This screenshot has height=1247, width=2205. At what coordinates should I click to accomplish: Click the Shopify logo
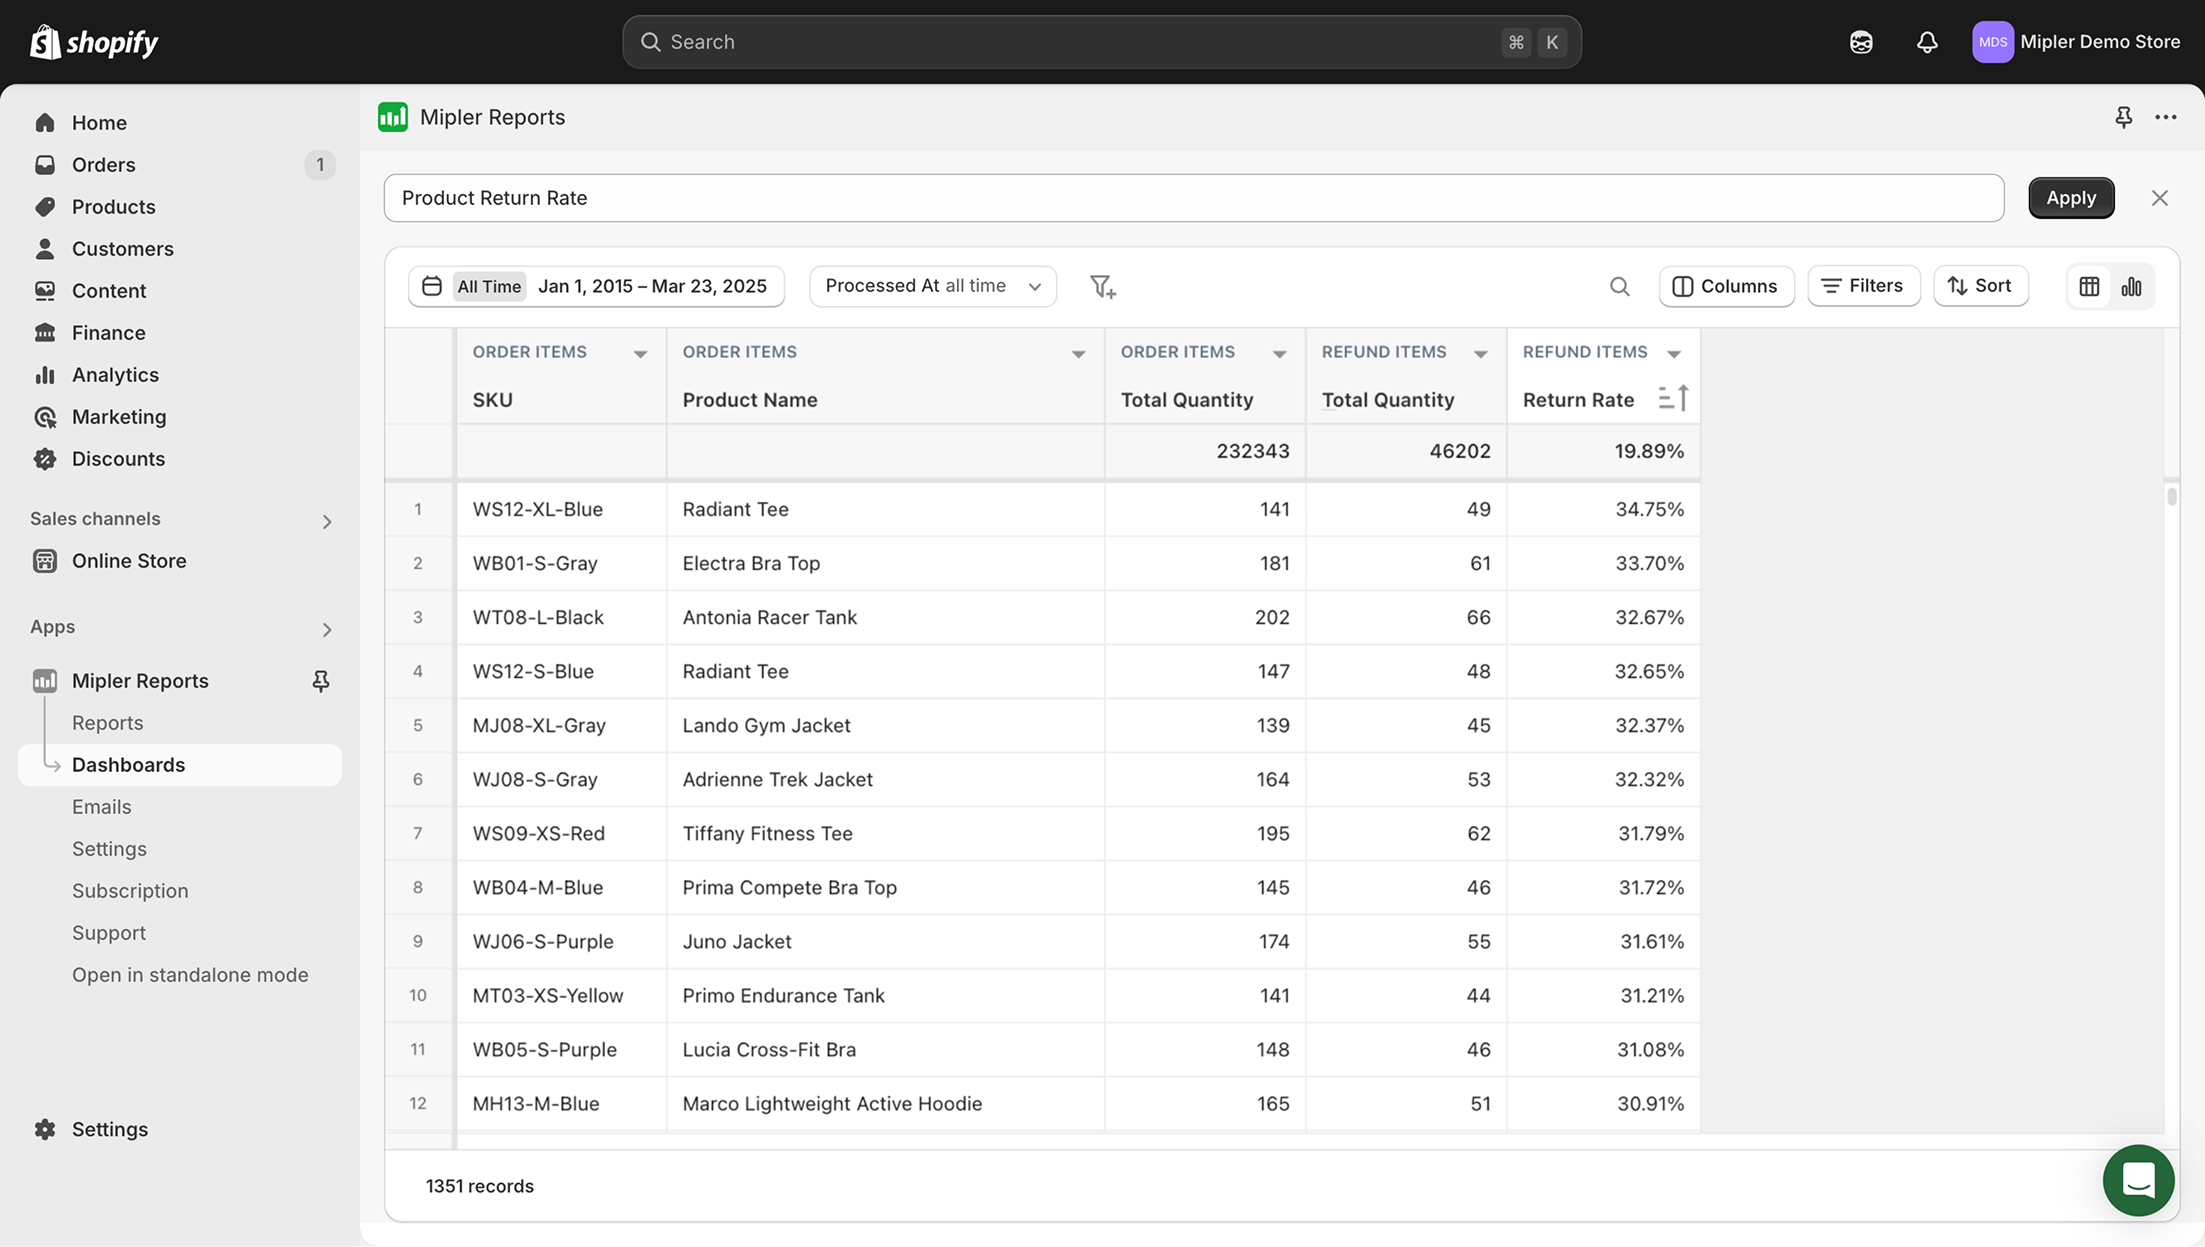(94, 42)
